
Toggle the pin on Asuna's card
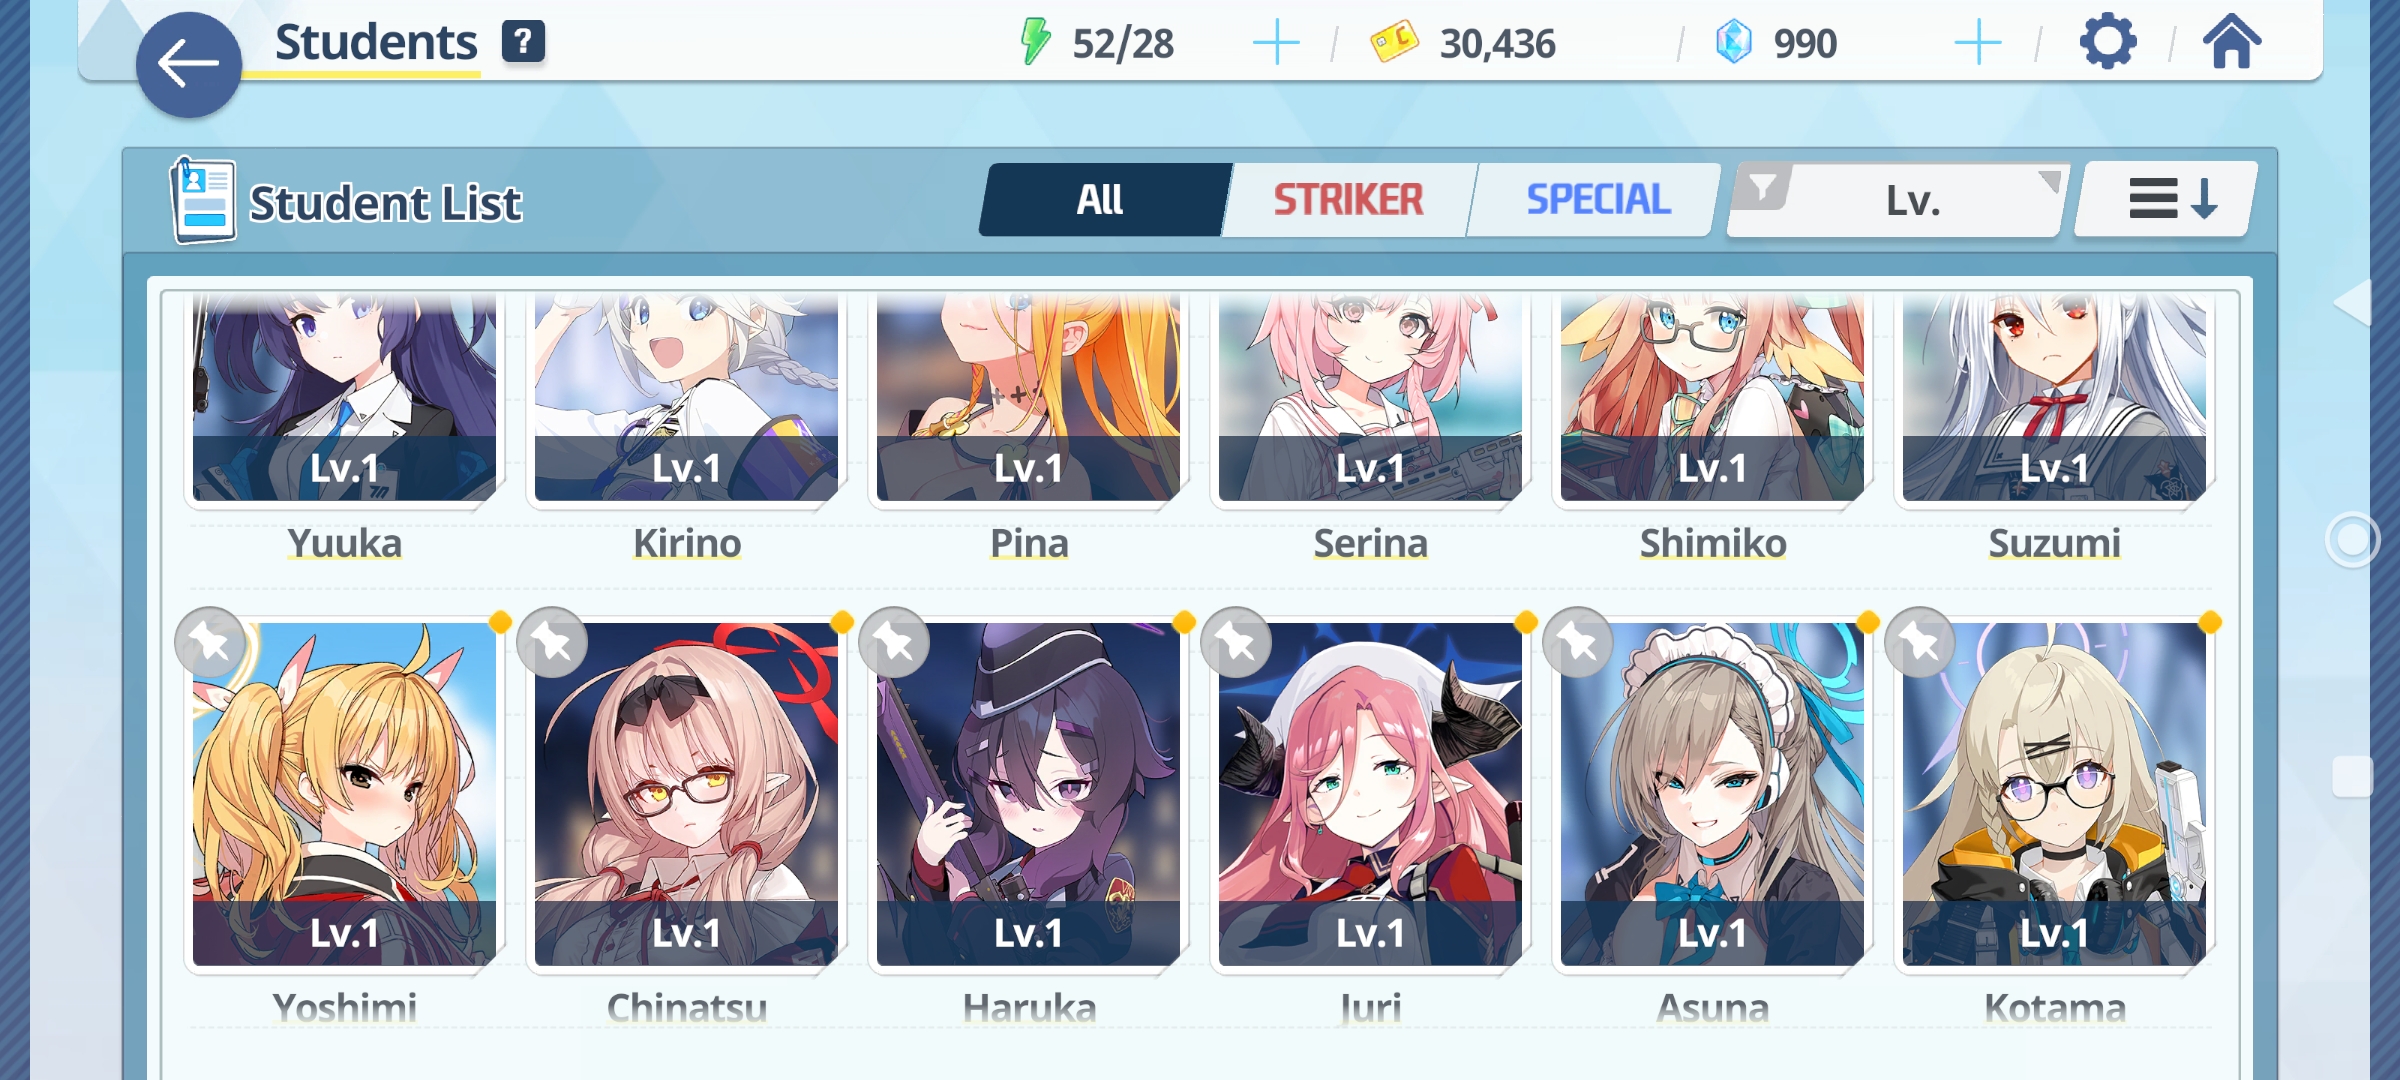click(1578, 642)
